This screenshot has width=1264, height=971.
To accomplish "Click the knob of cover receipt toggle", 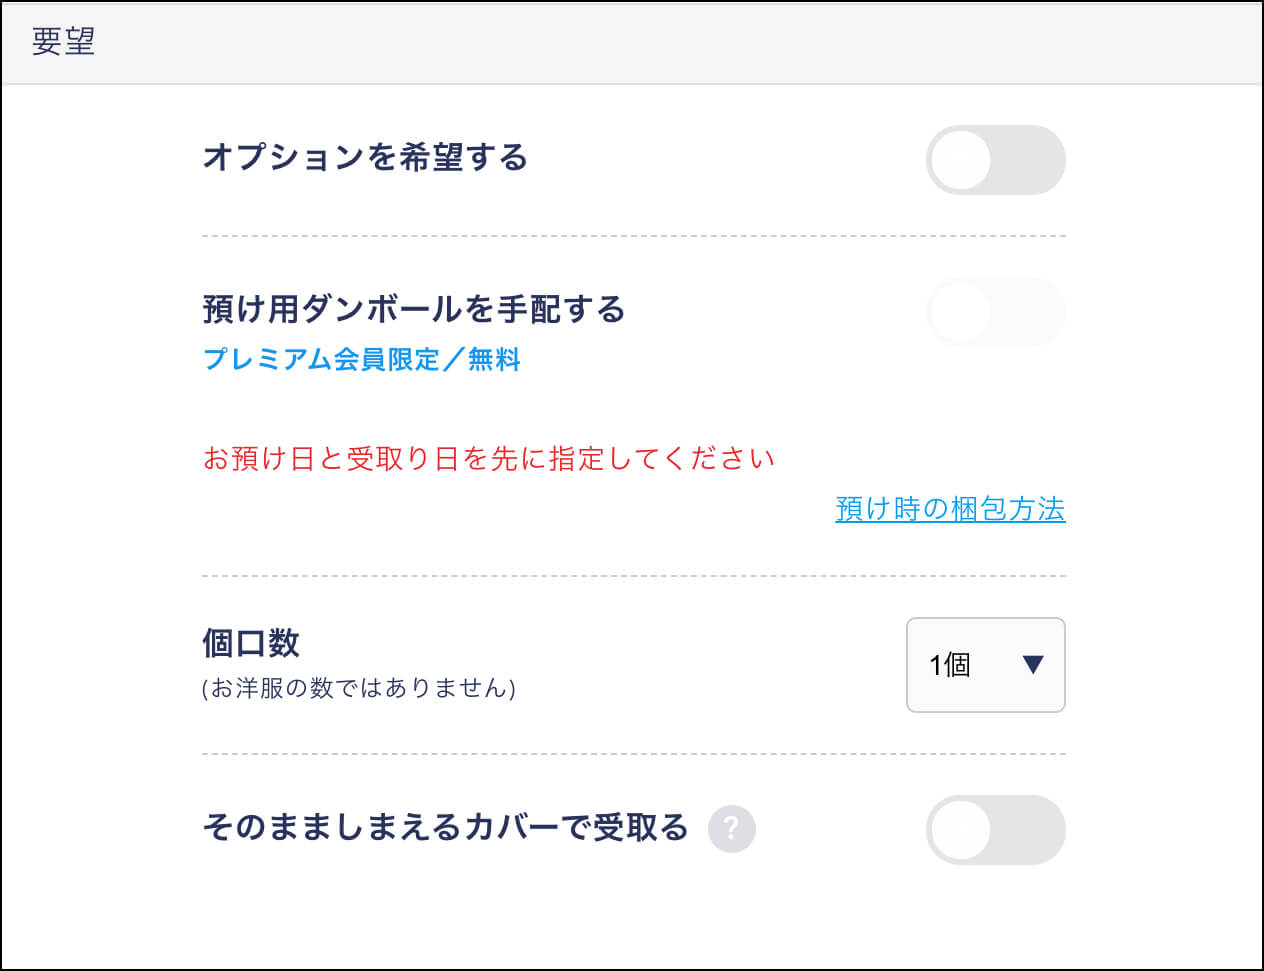I will pos(961,830).
